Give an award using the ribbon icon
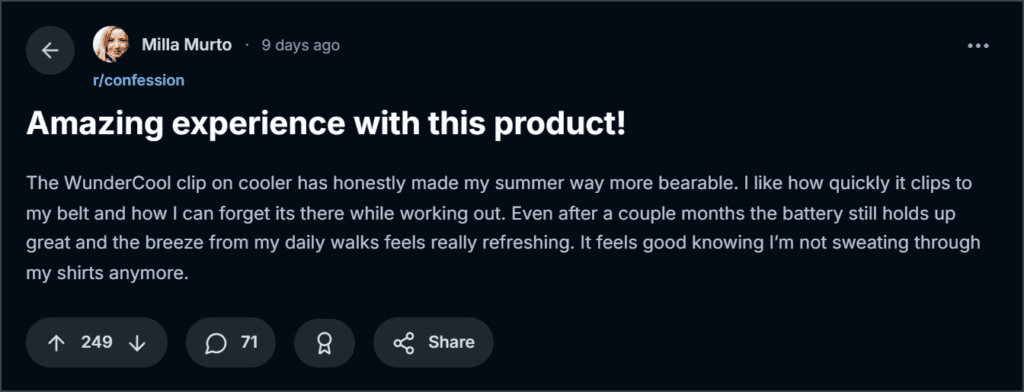 pos(324,343)
